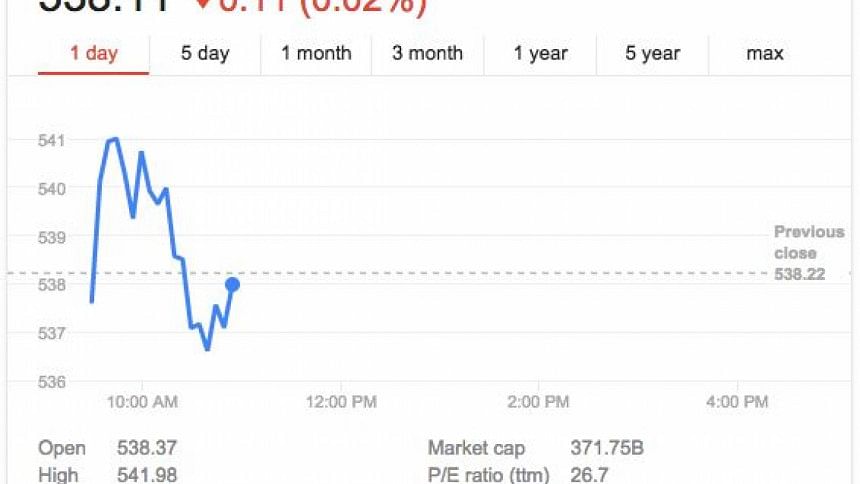This screenshot has height=484, width=860.
Task: Click the 12:00 PM time axis label
Action: pyautogui.click(x=341, y=402)
